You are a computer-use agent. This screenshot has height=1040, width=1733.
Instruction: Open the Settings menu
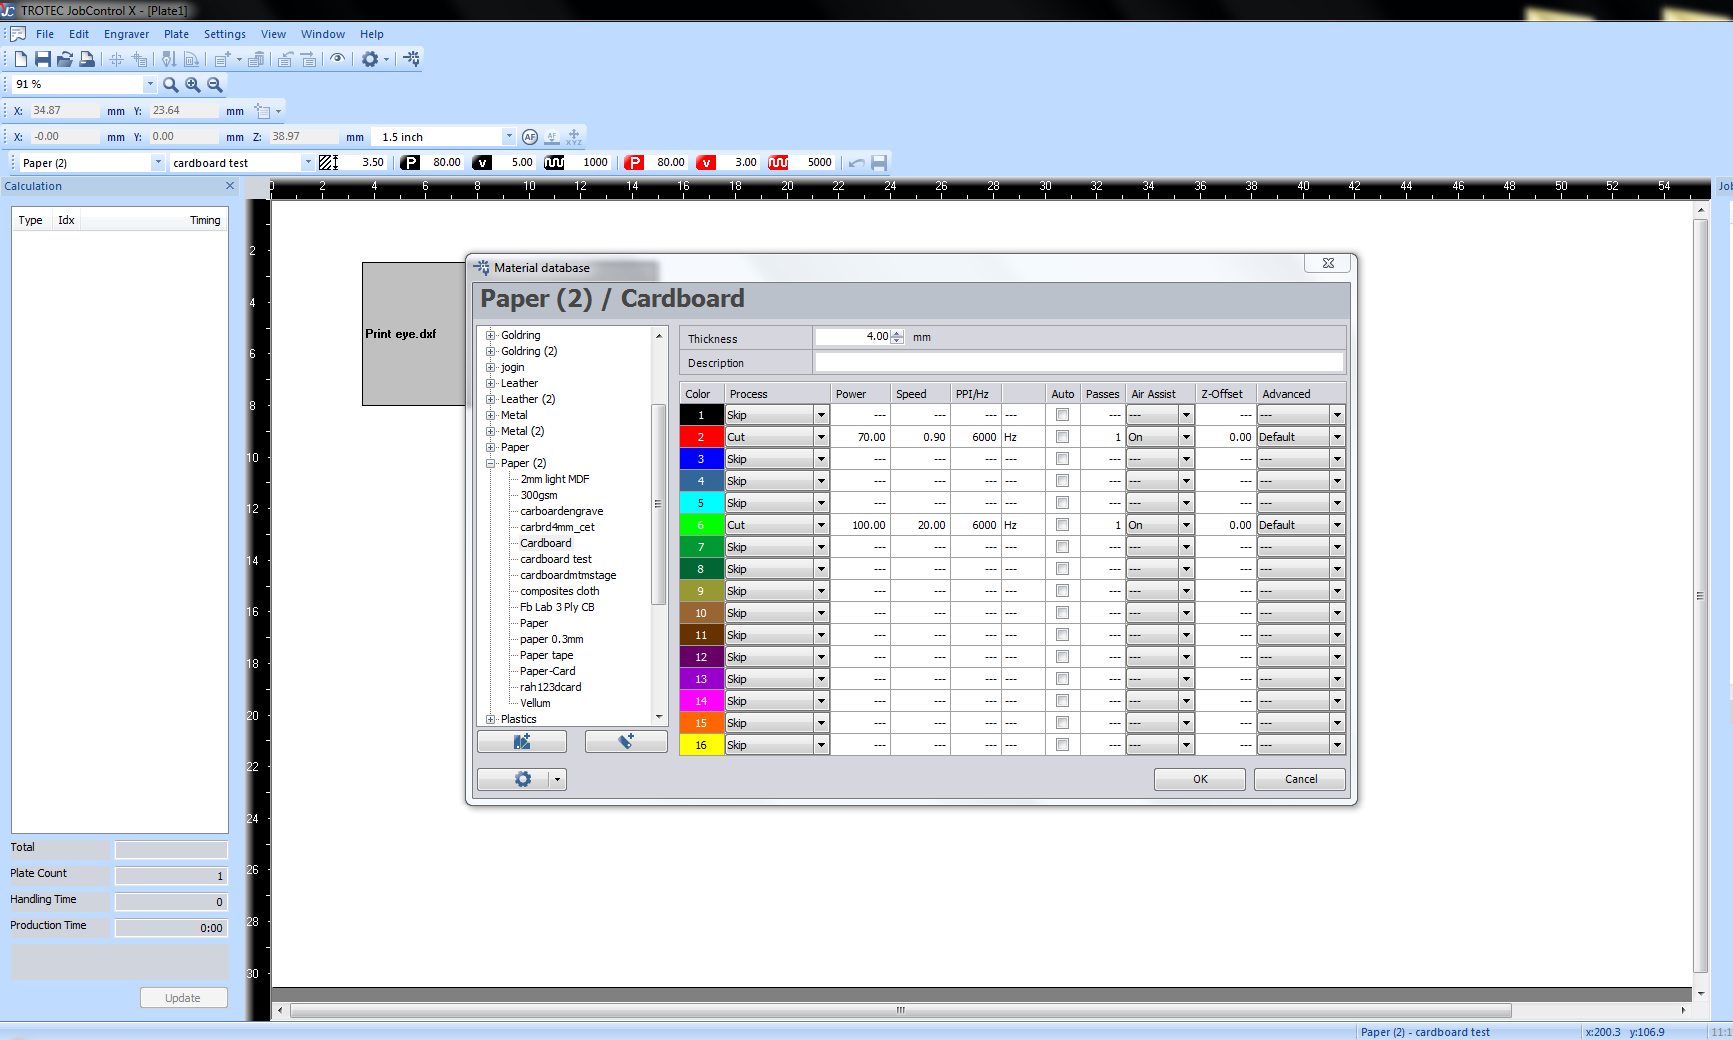225,34
